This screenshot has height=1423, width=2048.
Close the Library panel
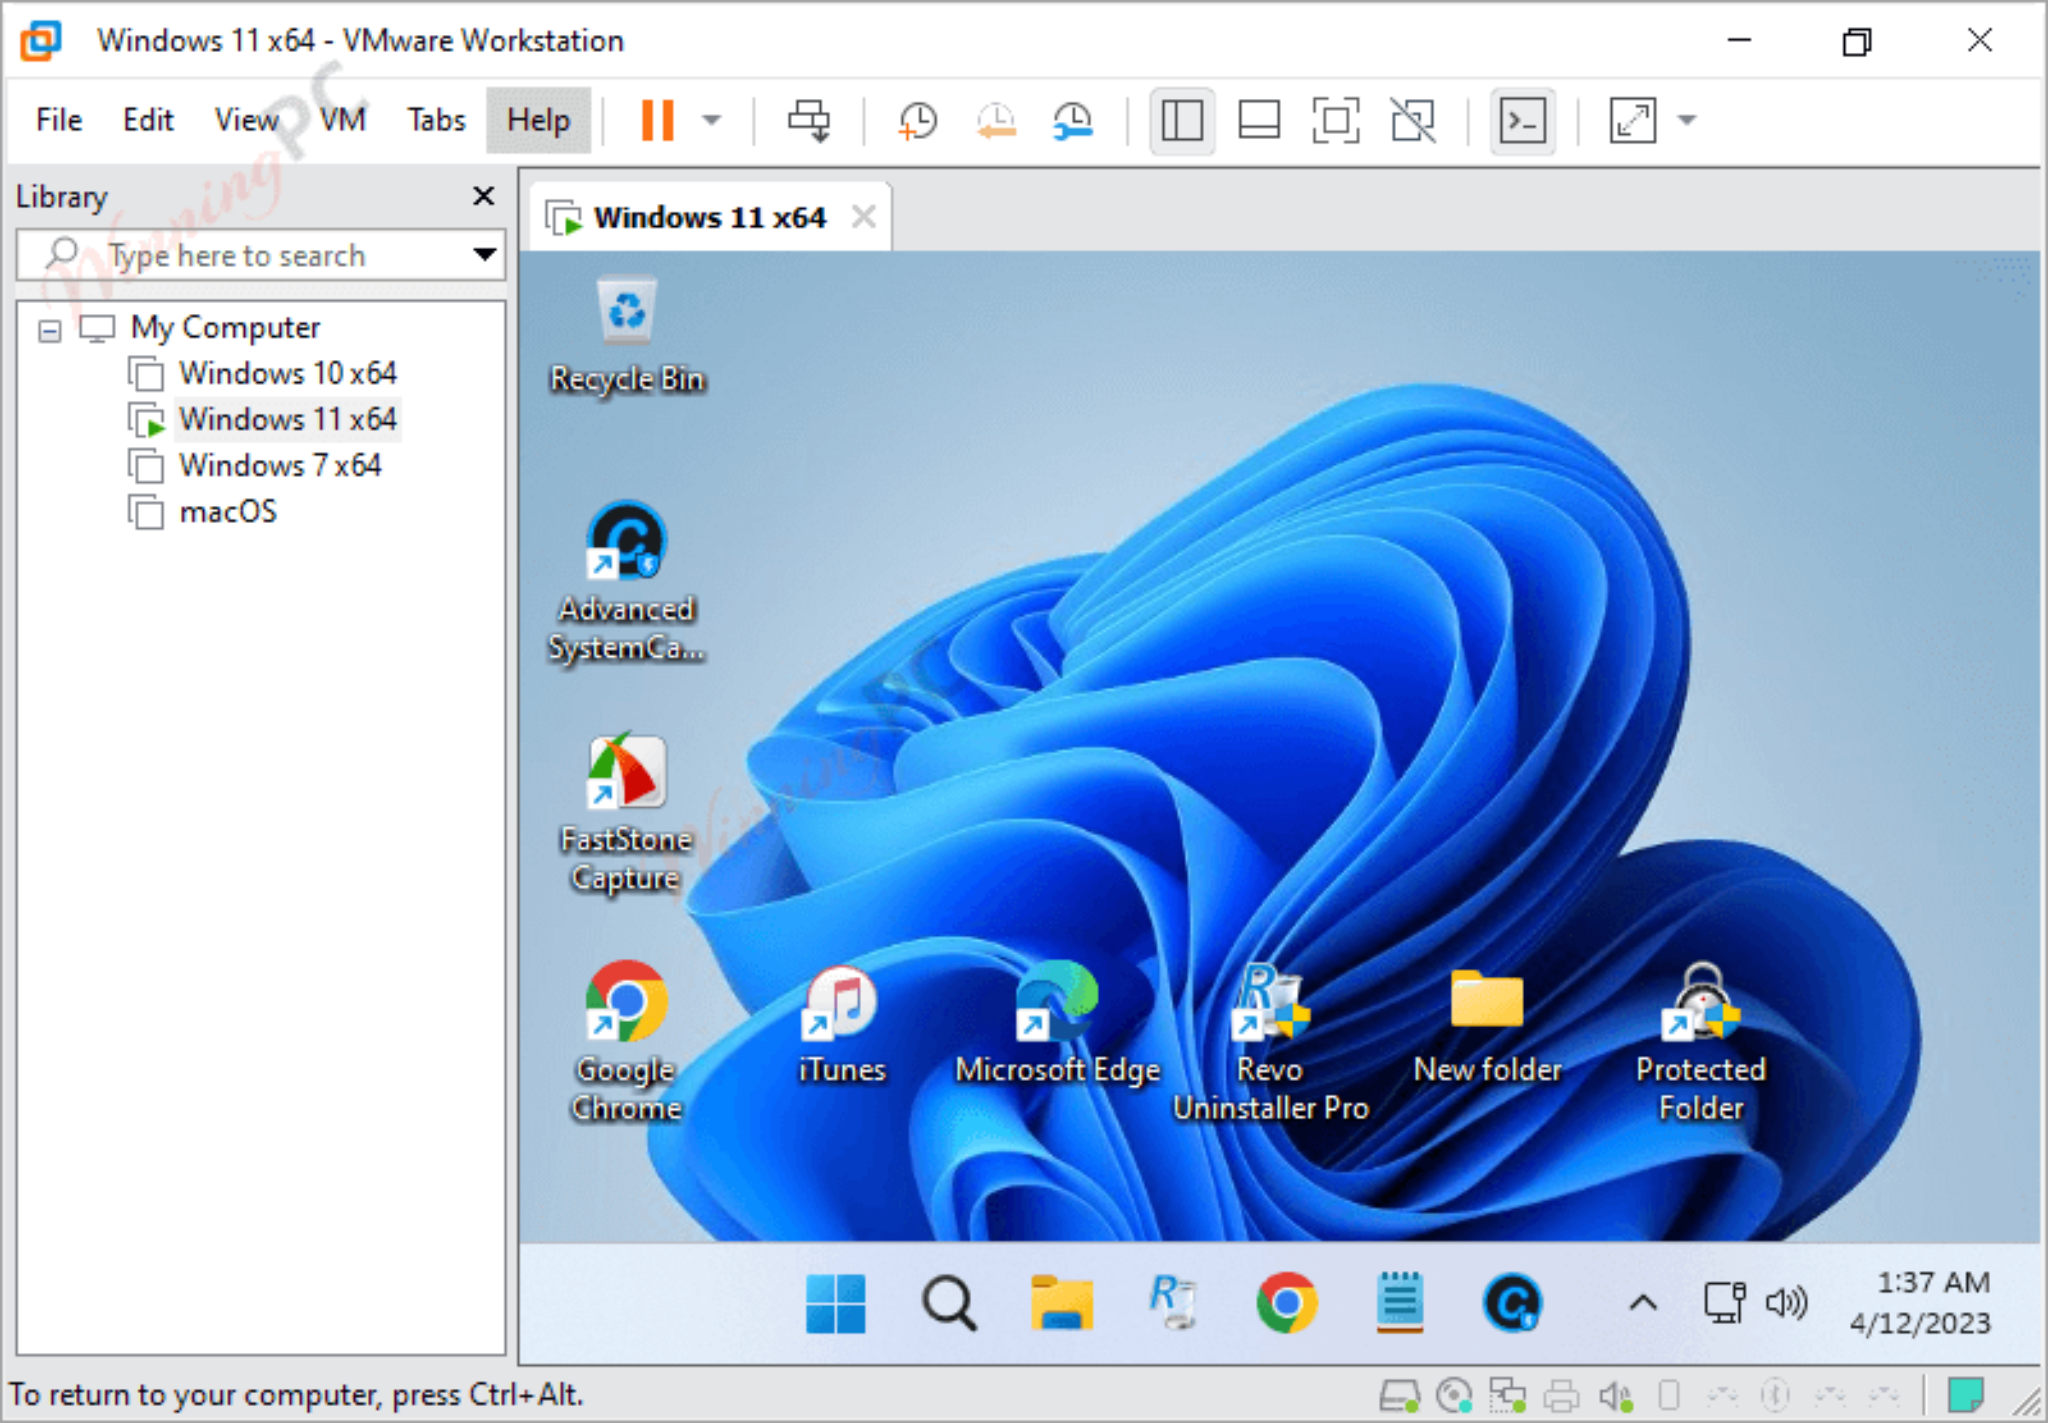pos(484,196)
